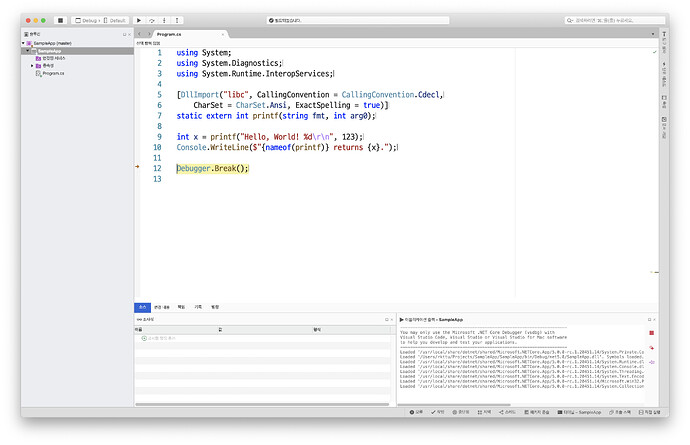Step into the current statement
The width and height of the screenshot is (690, 445).
coord(164,20)
